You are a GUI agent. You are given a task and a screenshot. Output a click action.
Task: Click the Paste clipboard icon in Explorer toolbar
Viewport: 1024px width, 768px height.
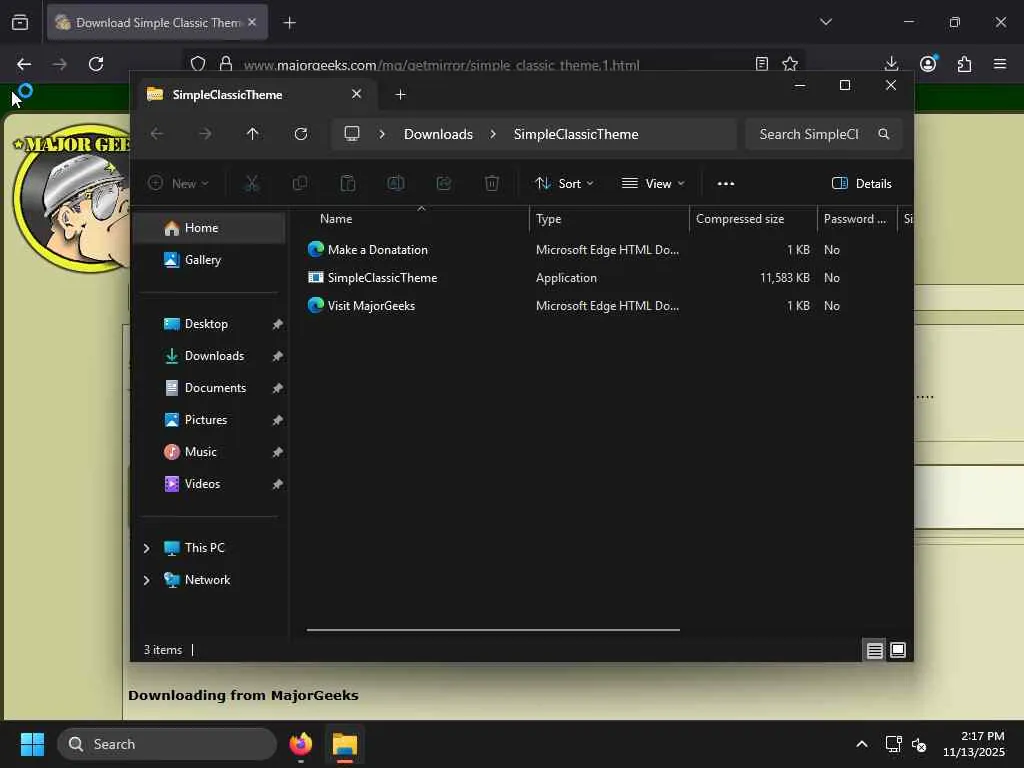pyautogui.click(x=348, y=184)
